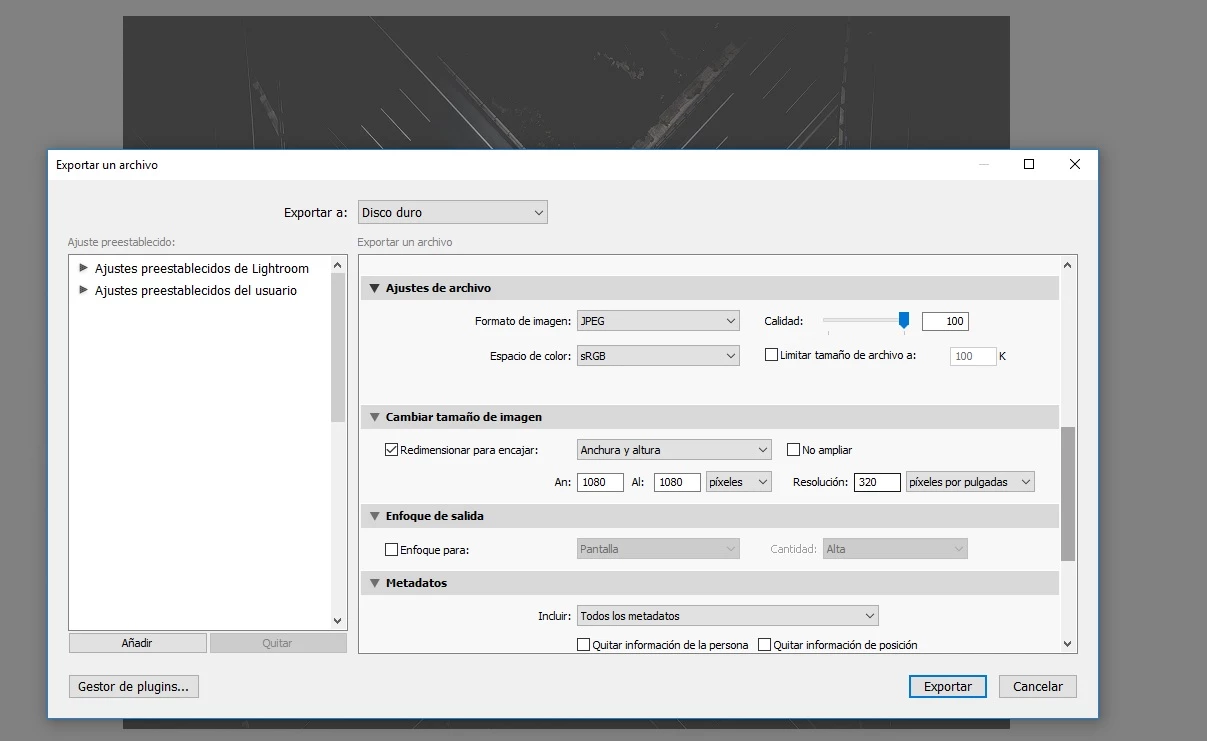Open the Anchura y altura dropdown
Viewport: 1207px width, 741px height.
click(674, 450)
